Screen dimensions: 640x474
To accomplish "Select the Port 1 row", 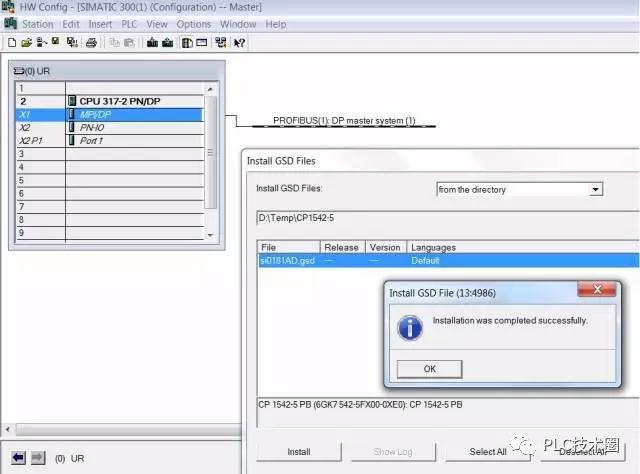I will click(x=110, y=140).
